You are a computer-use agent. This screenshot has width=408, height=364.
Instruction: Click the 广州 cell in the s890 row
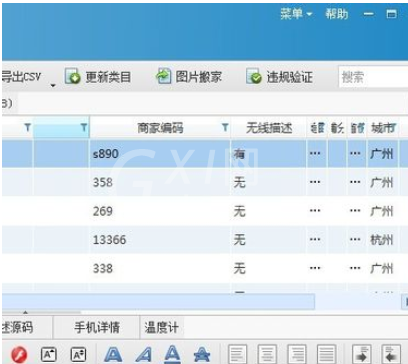point(382,154)
